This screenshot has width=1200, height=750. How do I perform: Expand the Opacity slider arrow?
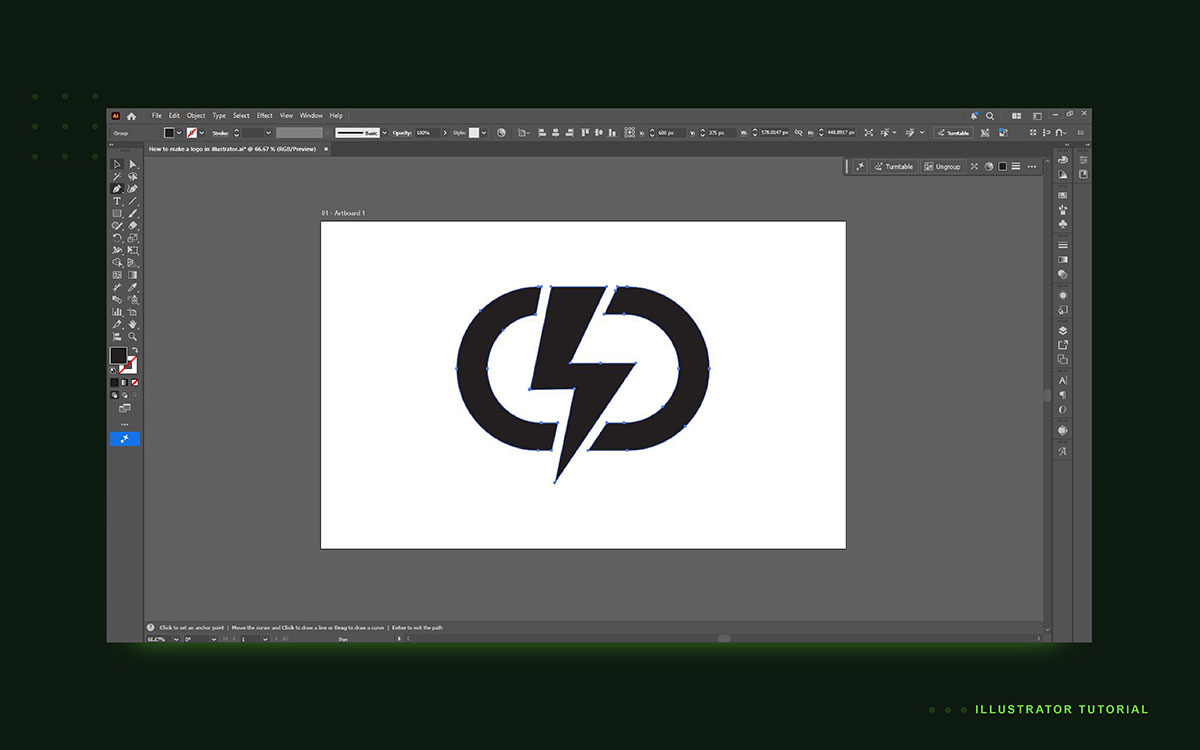click(x=445, y=133)
